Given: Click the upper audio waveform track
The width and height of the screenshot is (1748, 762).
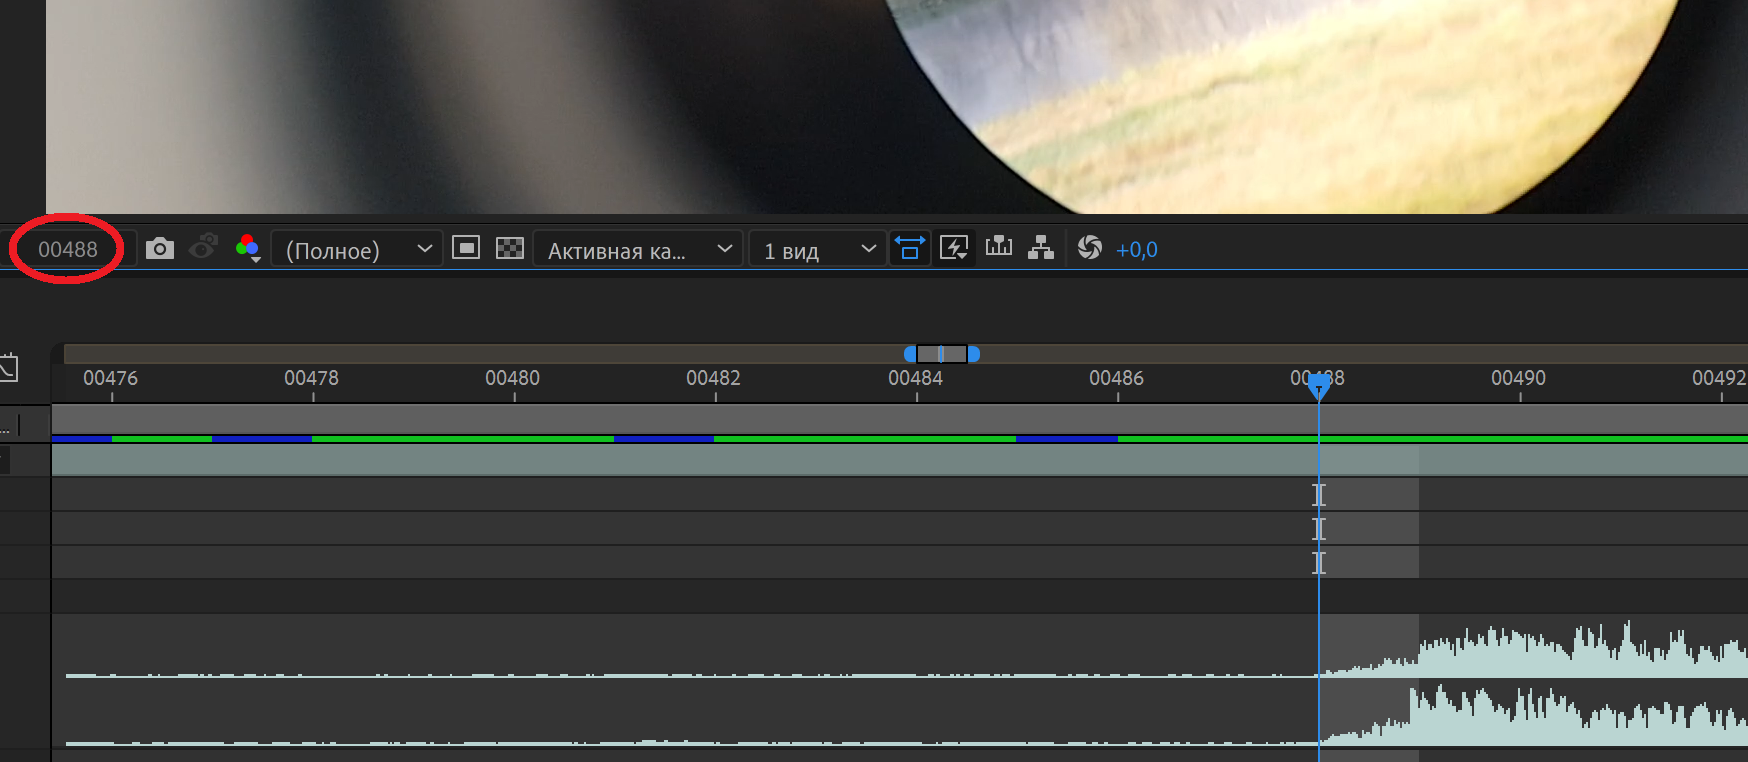Looking at the screenshot, I should tap(900, 647).
